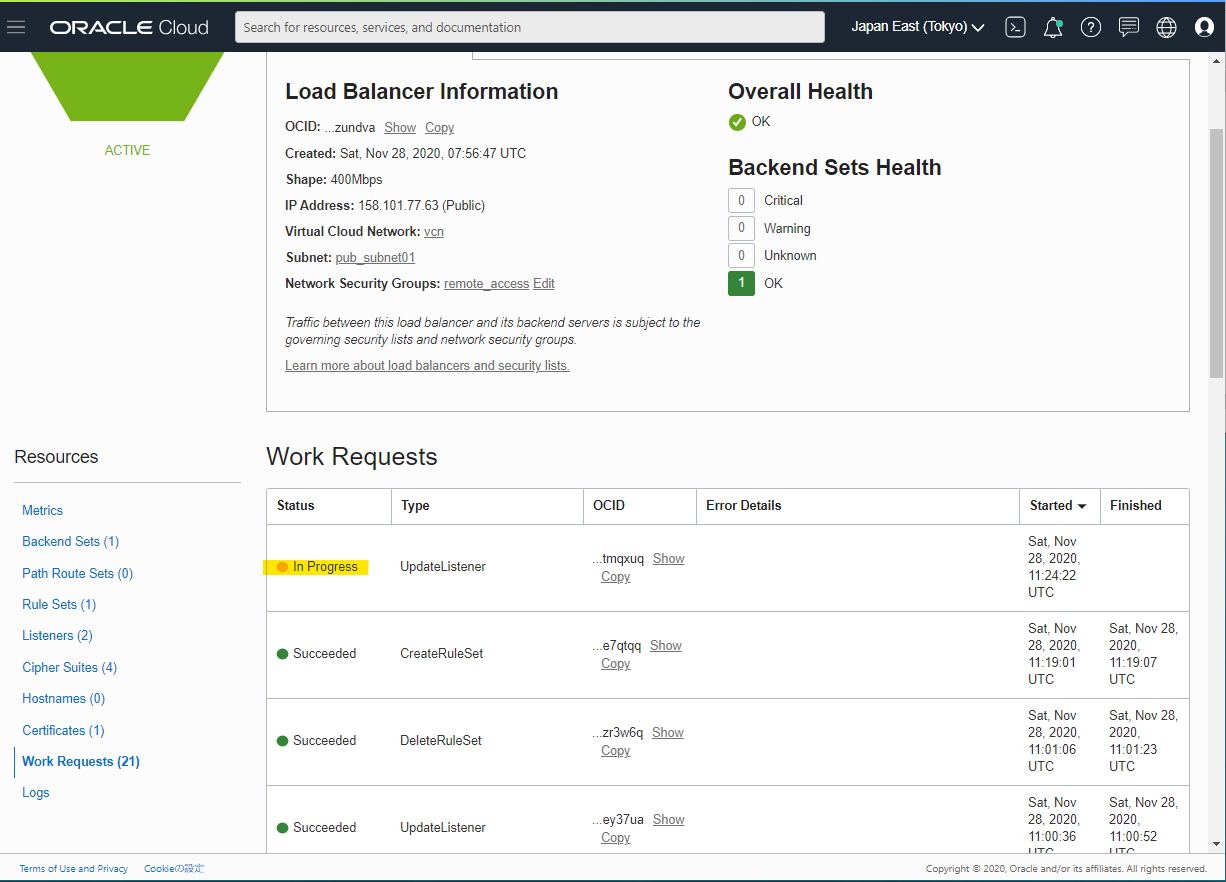Show OCID ending ey37ua

click(669, 819)
